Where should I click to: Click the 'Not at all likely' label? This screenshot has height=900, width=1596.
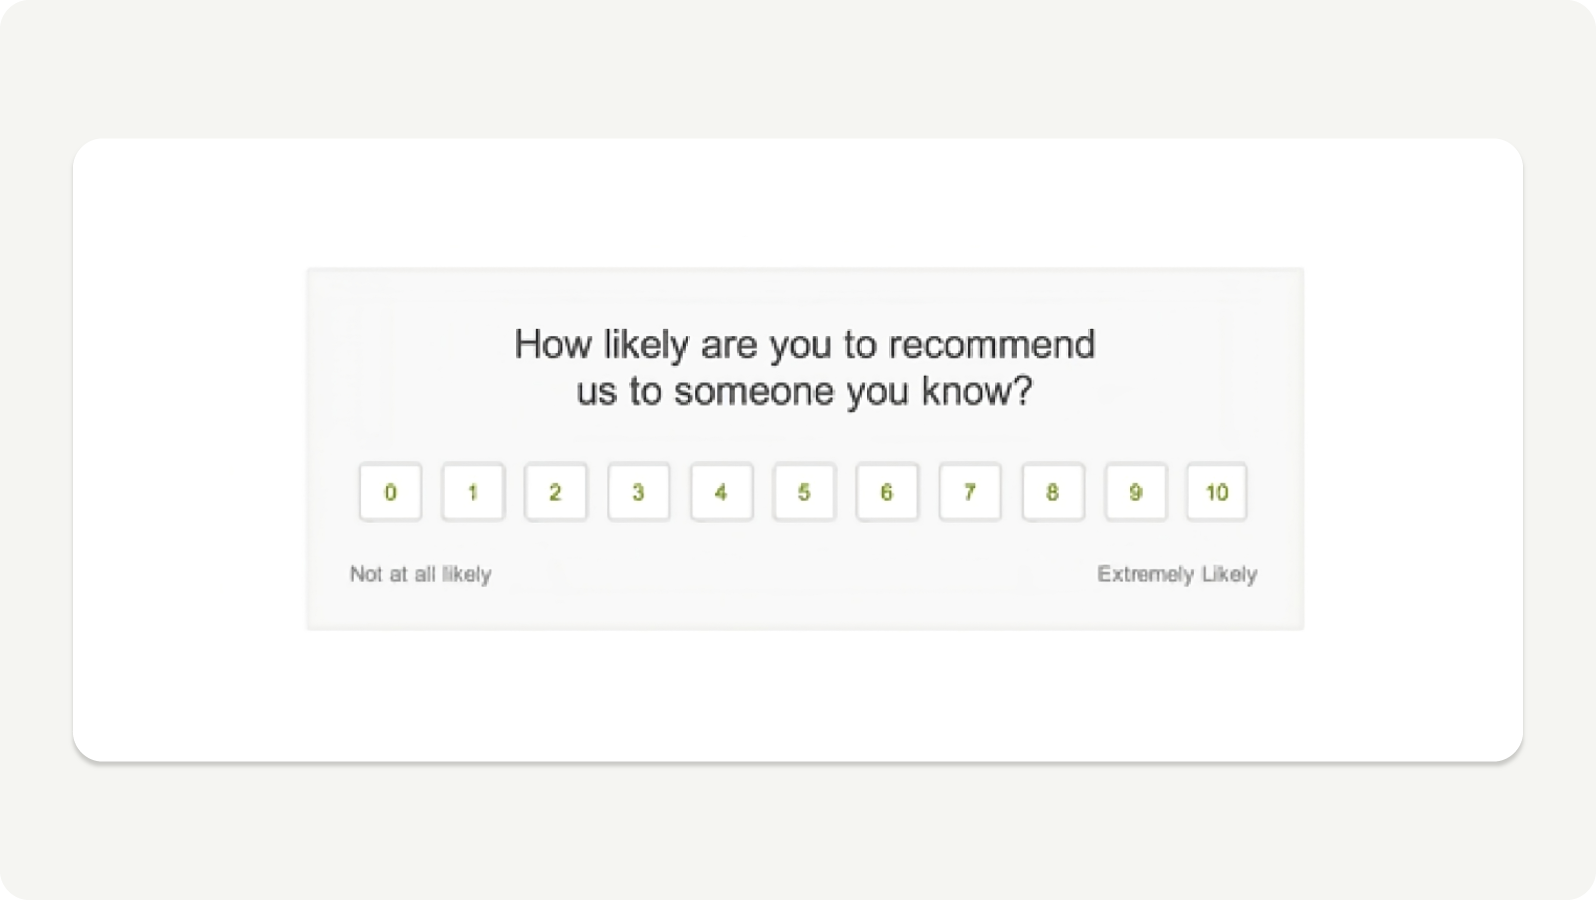(420, 574)
